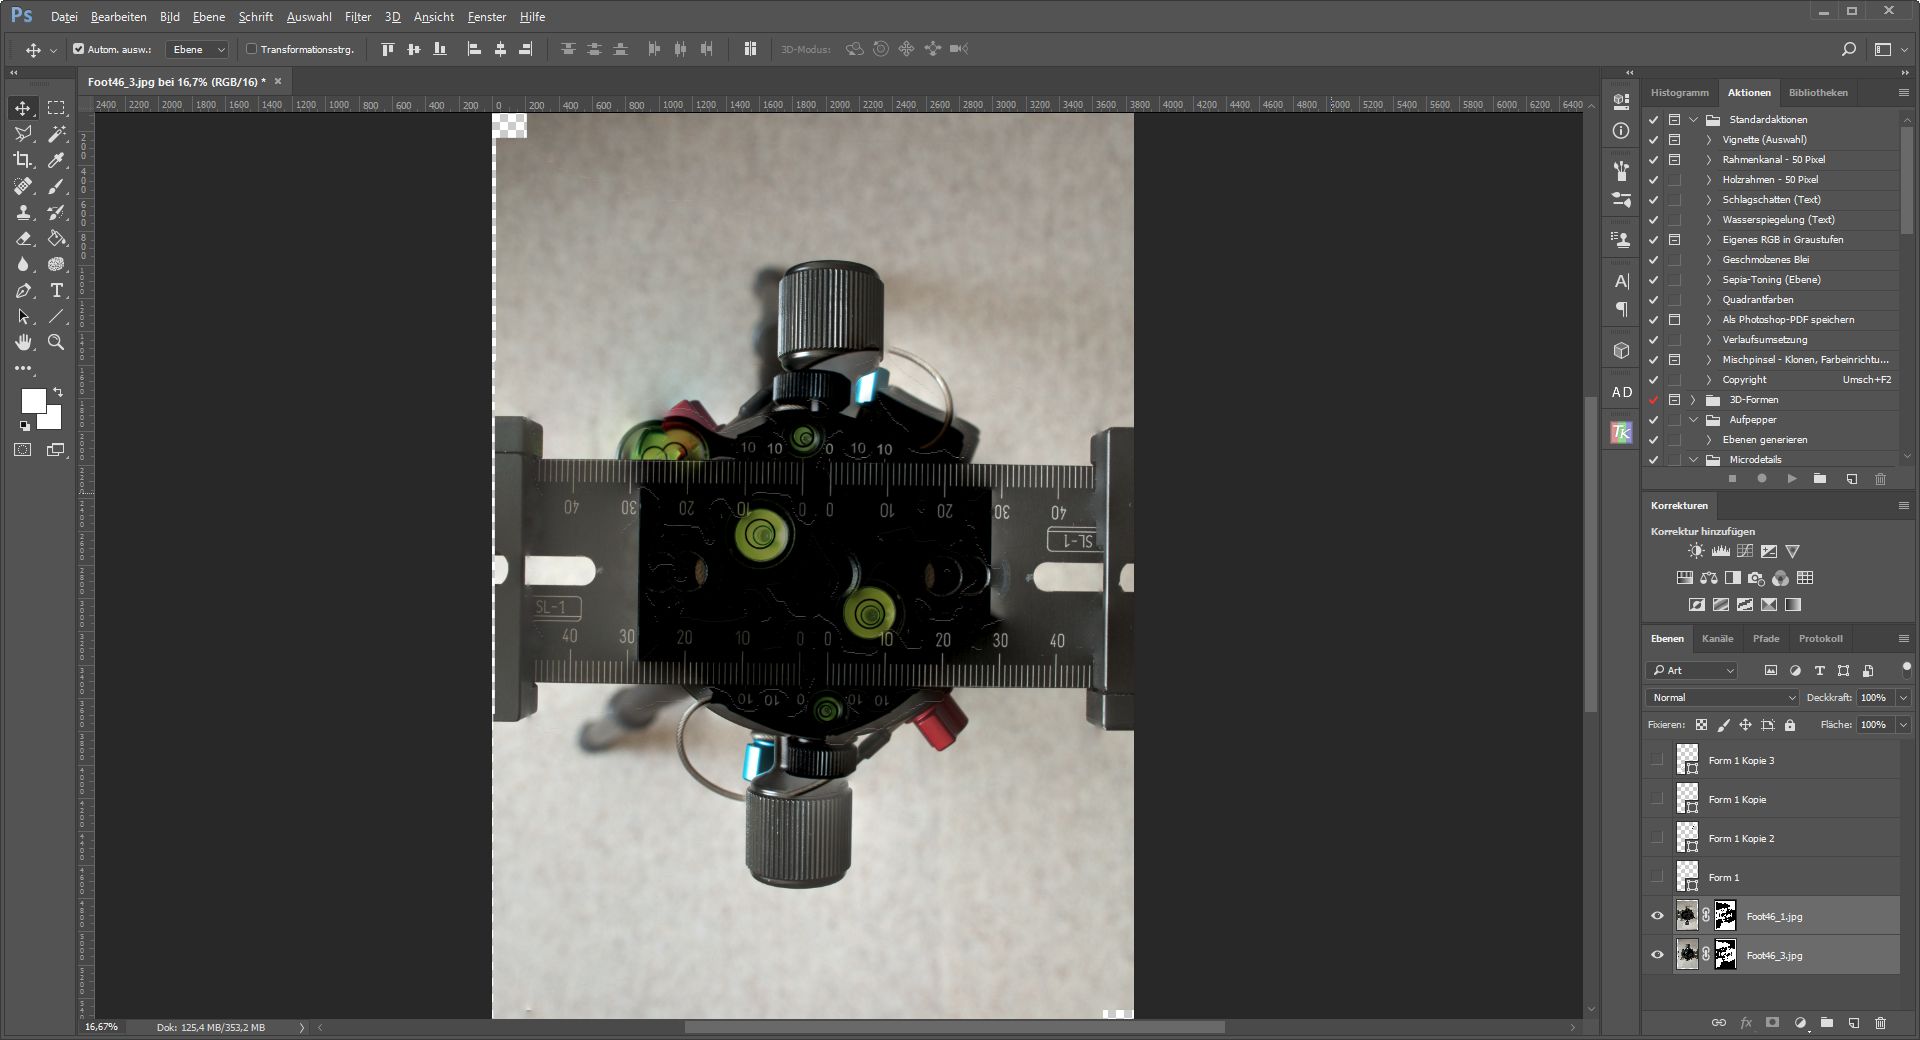Open the Filter menu
The image size is (1920, 1040).
(357, 17)
